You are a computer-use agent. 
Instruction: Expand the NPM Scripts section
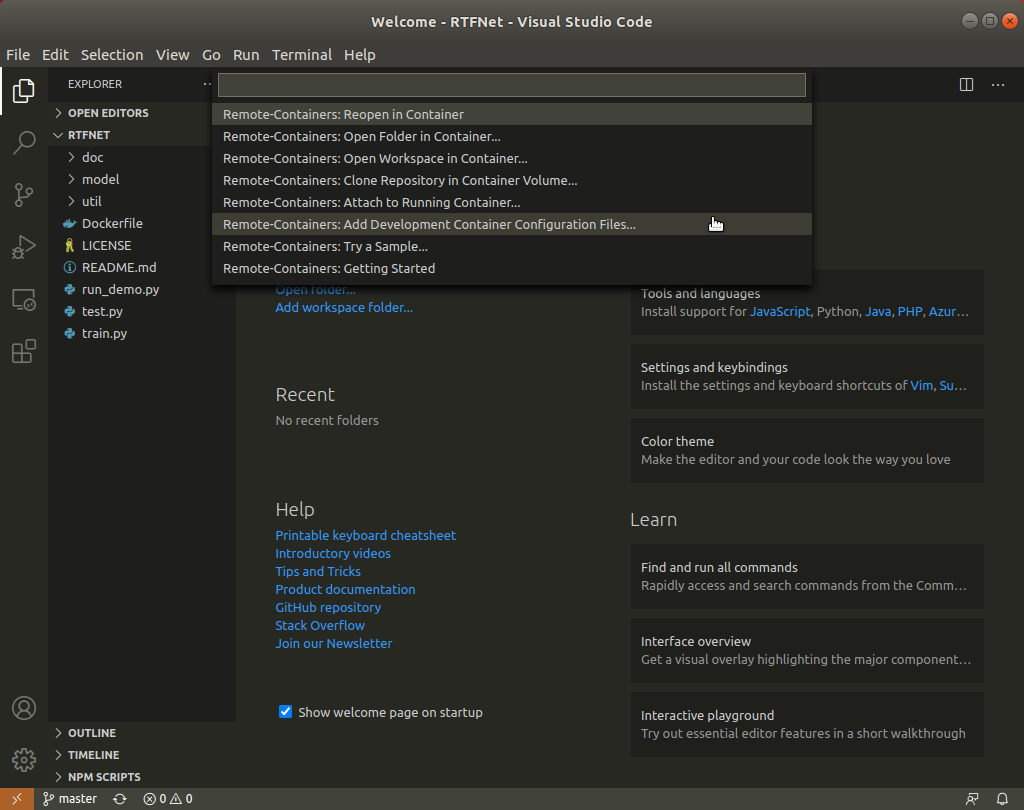tap(142, 777)
